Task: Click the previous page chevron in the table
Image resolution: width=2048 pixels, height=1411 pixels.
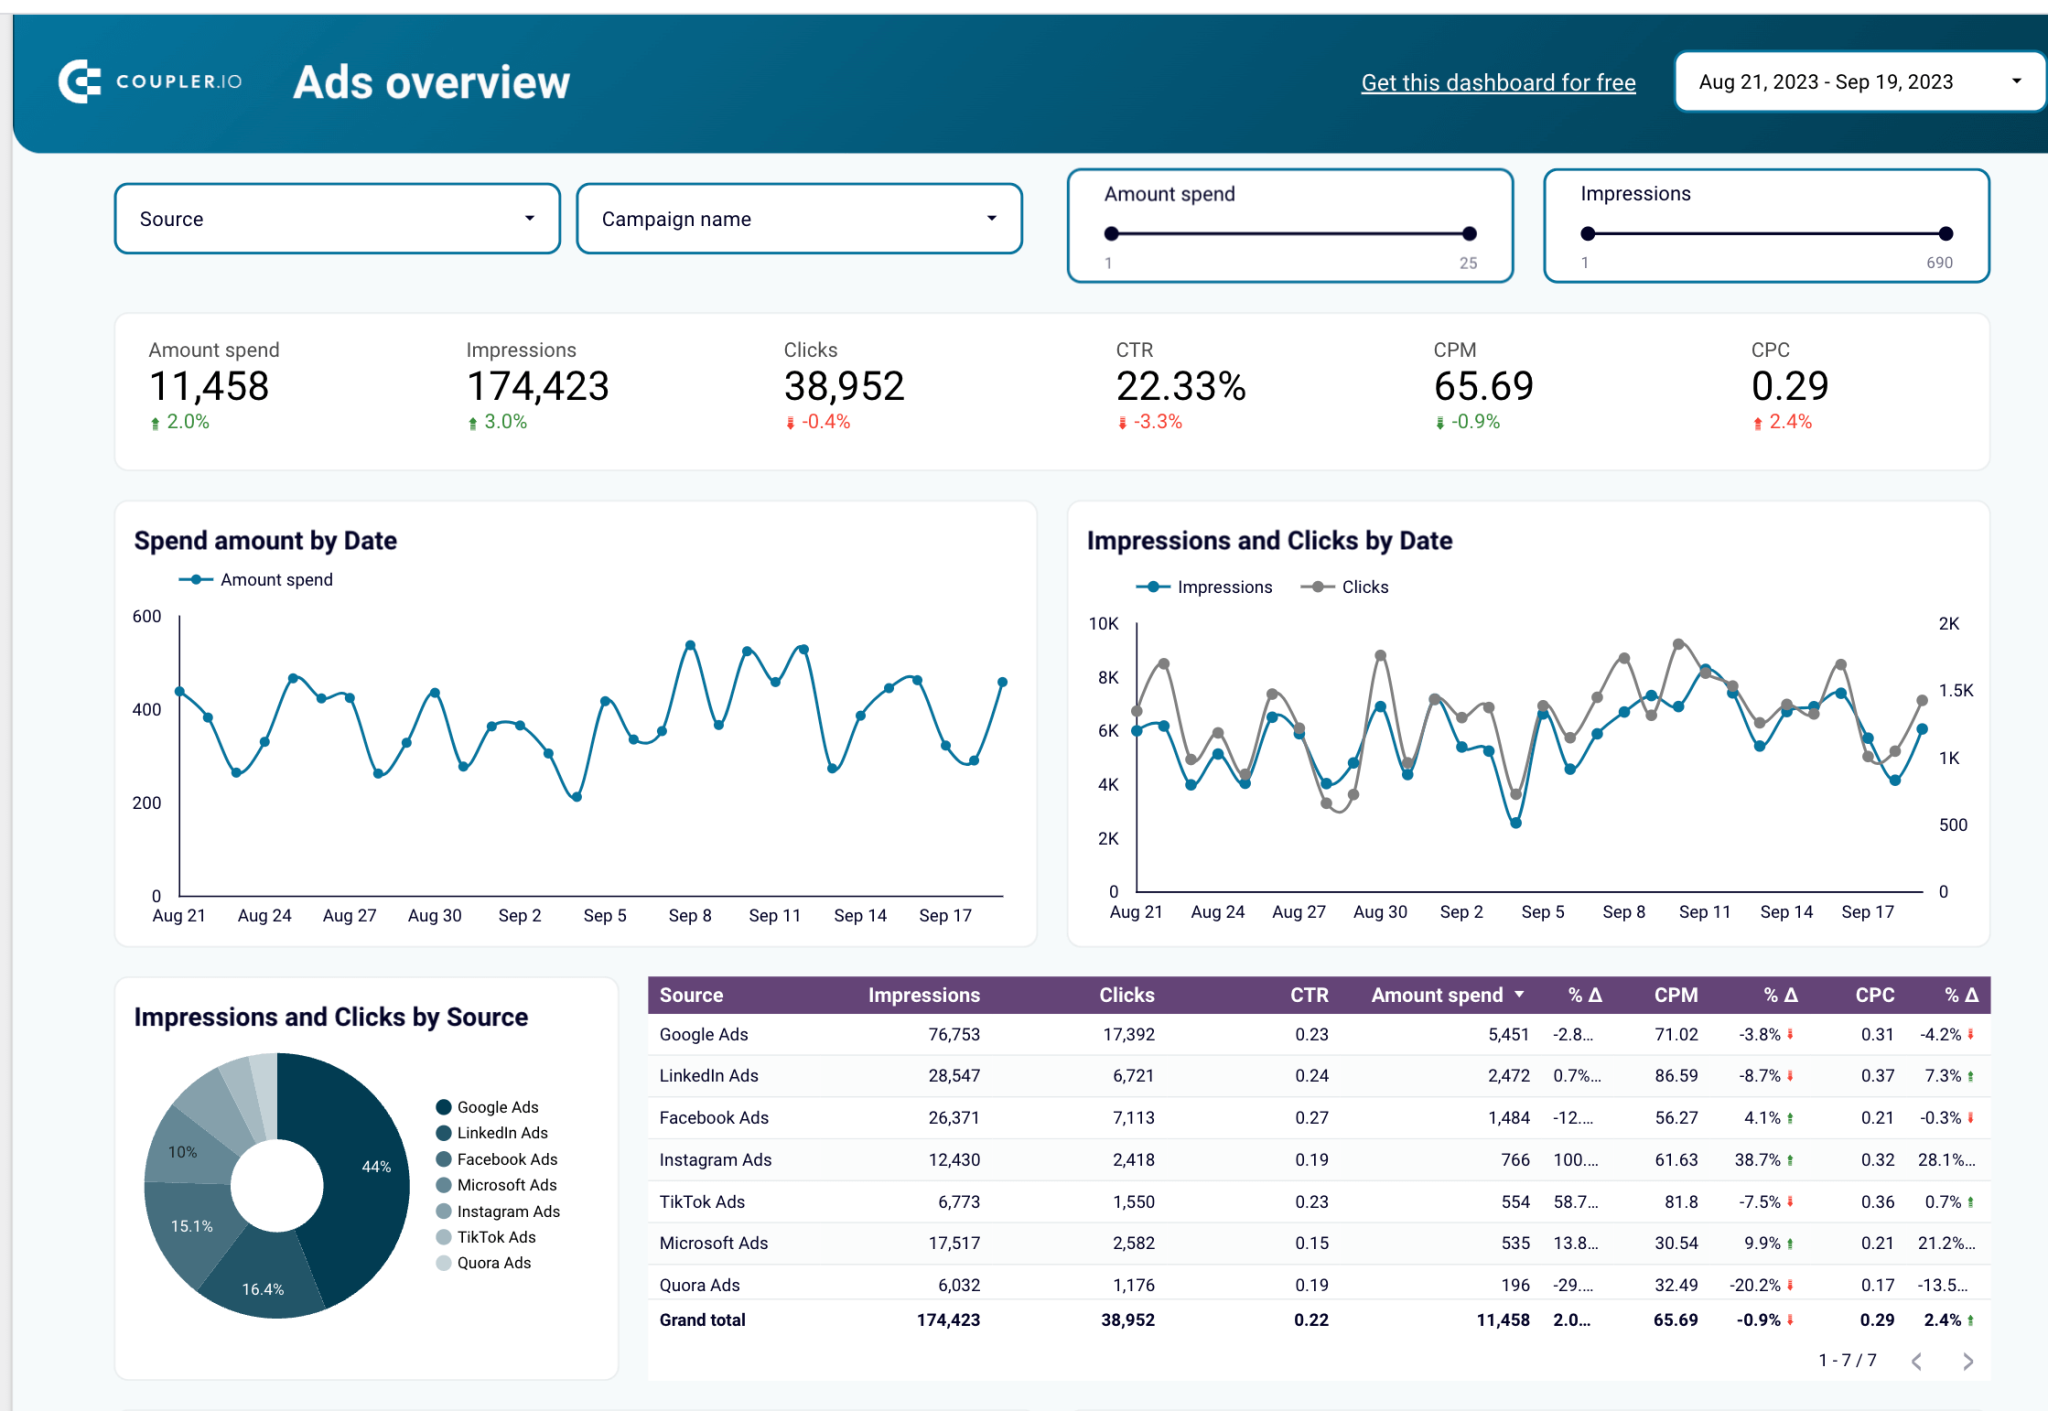Action: point(1917,1360)
